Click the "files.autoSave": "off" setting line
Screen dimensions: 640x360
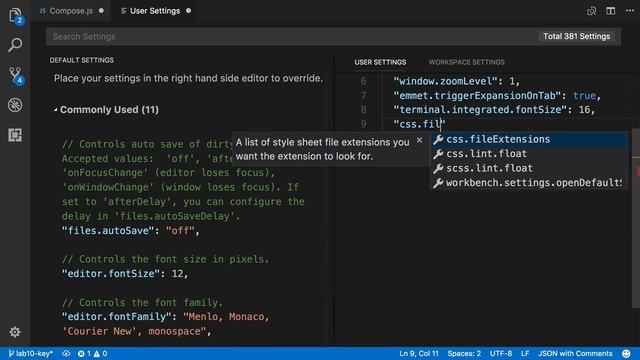[x=131, y=231]
